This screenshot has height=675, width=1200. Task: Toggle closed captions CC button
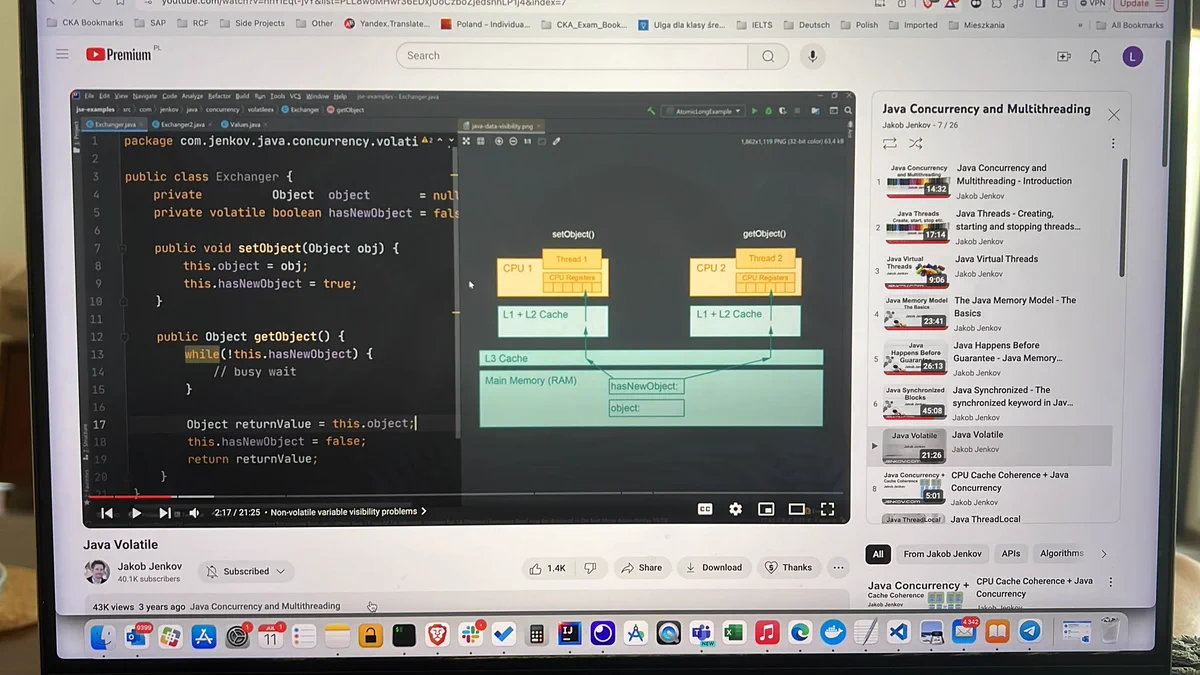(705, 509)
